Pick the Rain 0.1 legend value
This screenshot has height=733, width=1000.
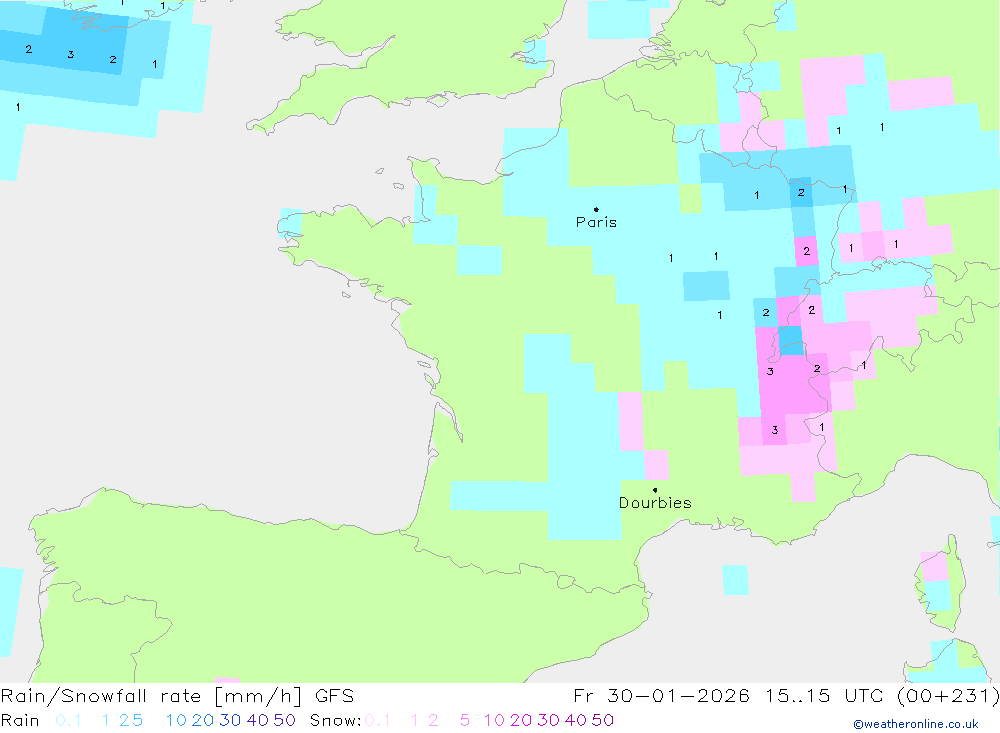pos(68,720)
